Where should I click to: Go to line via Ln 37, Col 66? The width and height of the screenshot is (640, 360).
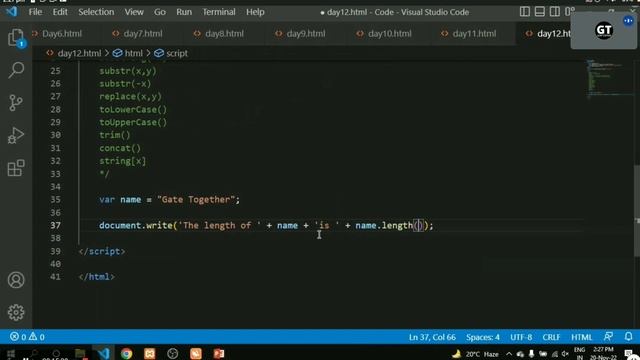(432, 337)
